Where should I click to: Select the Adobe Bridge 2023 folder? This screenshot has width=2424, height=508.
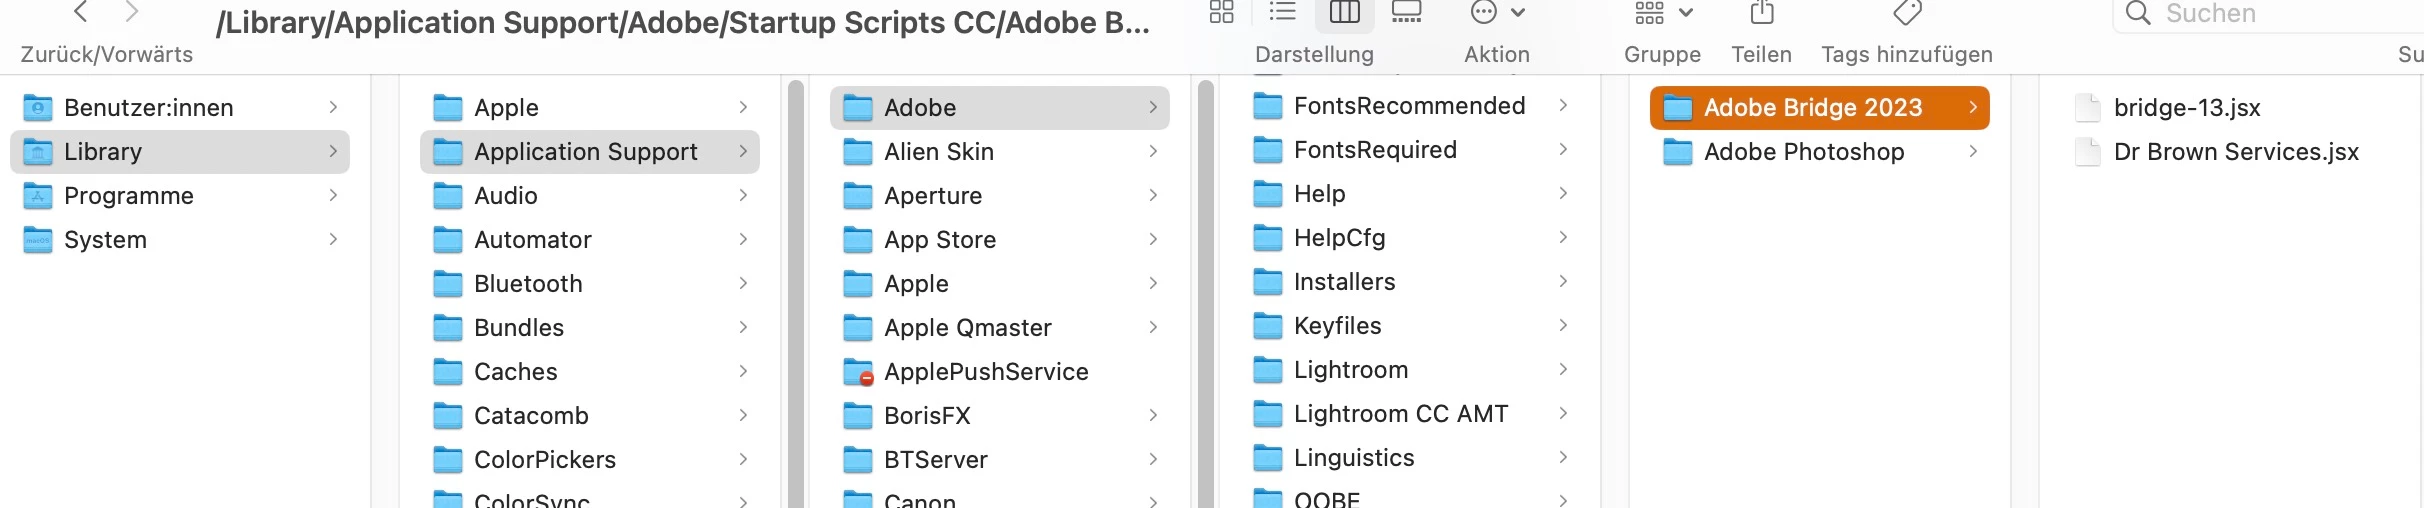(x=1820, y=107)
